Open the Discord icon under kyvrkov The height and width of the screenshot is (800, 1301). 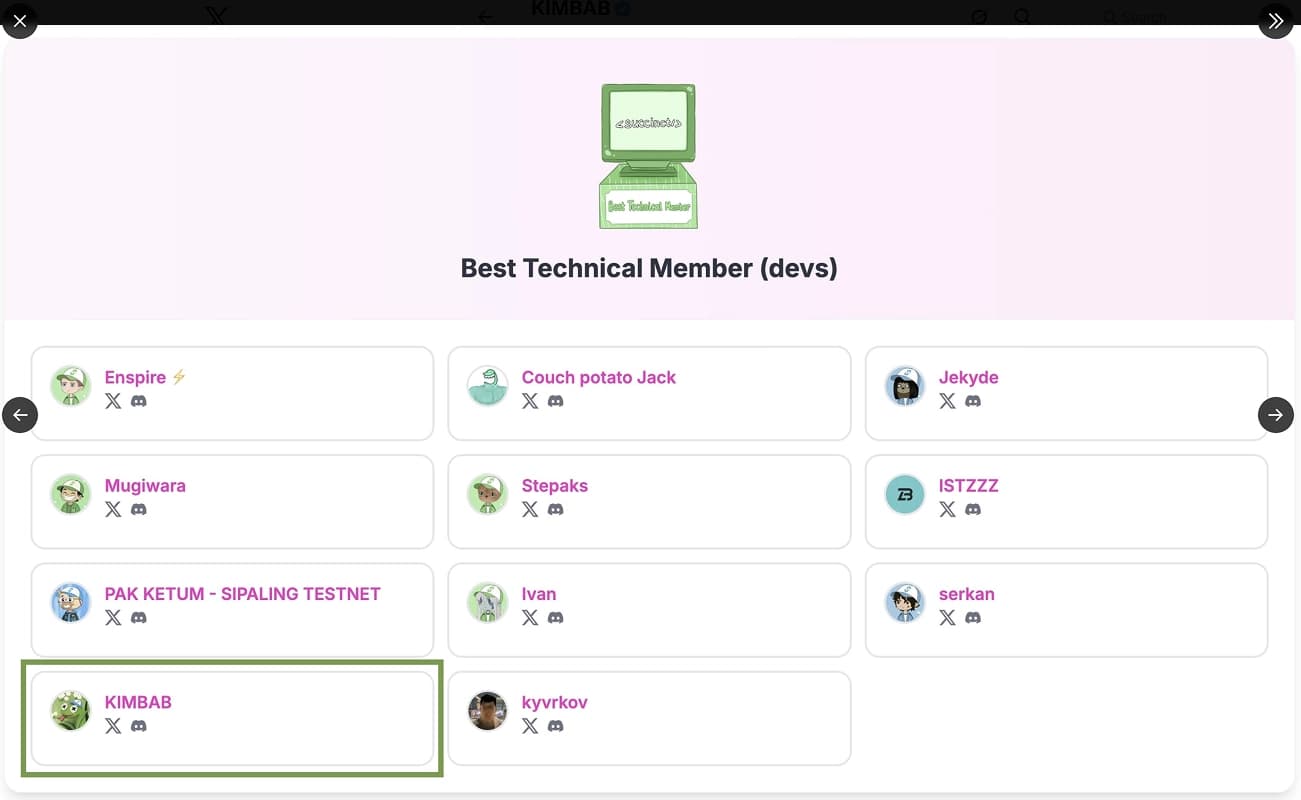(x=556, y=726)
